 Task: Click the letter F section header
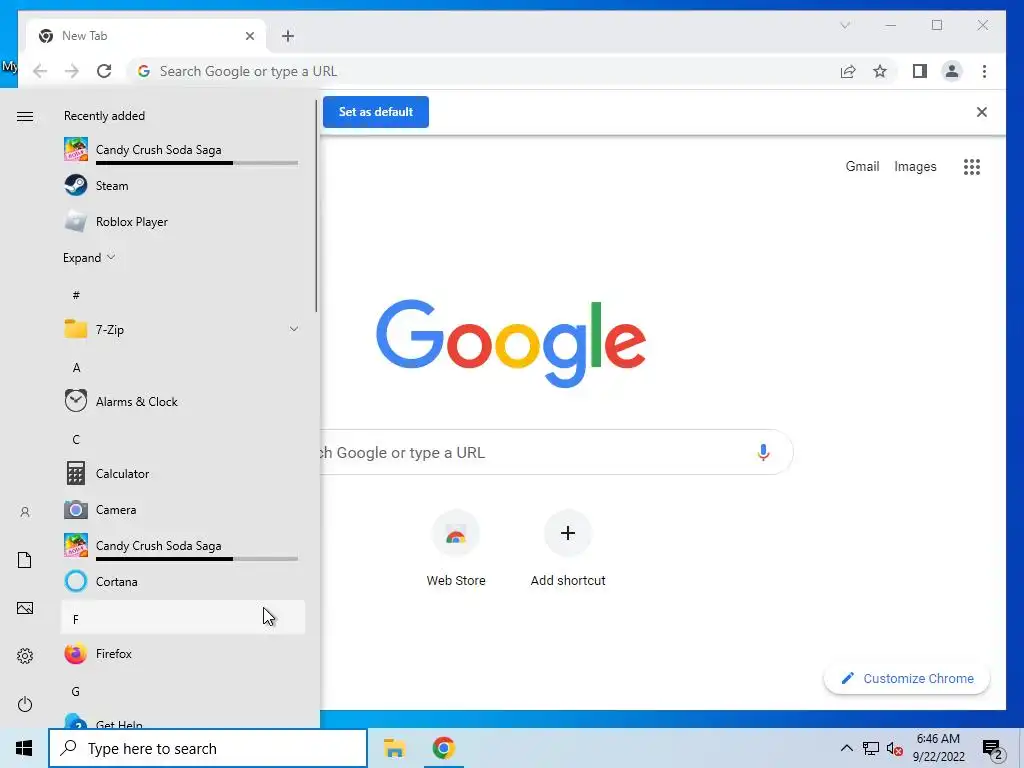183,618
